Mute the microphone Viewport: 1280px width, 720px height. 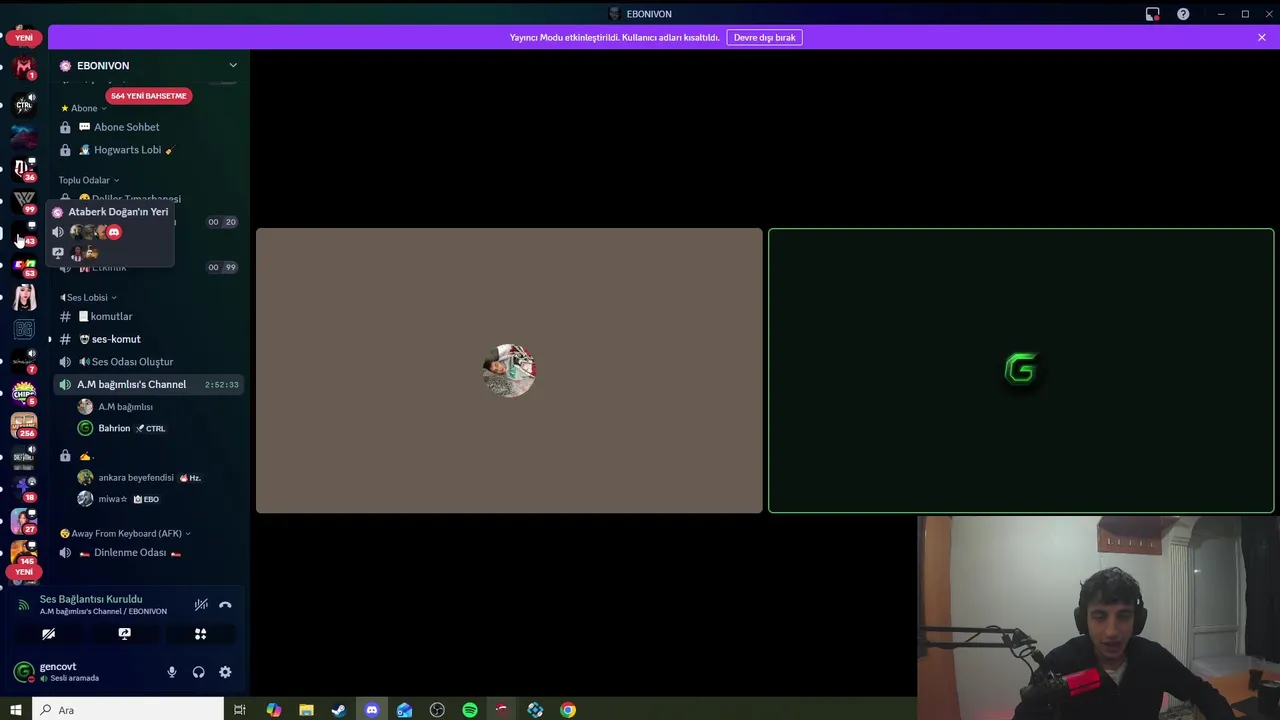pyautogui.click(x=172, y=672)
